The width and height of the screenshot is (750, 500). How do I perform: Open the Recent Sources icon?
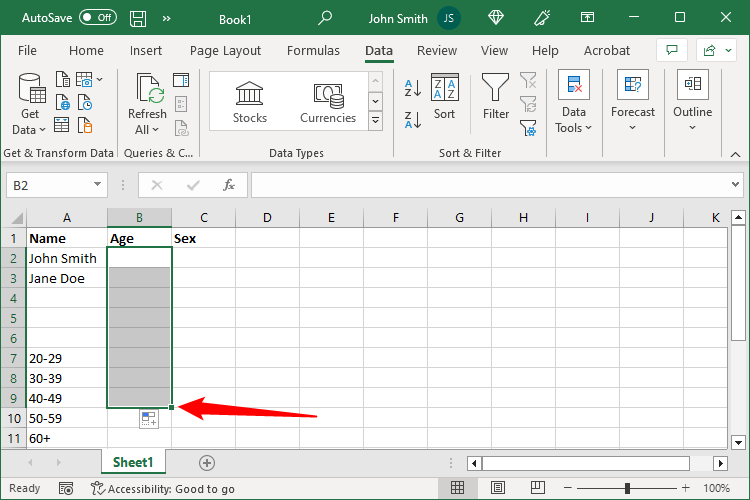pyautogui.click(x=85, y=102)
